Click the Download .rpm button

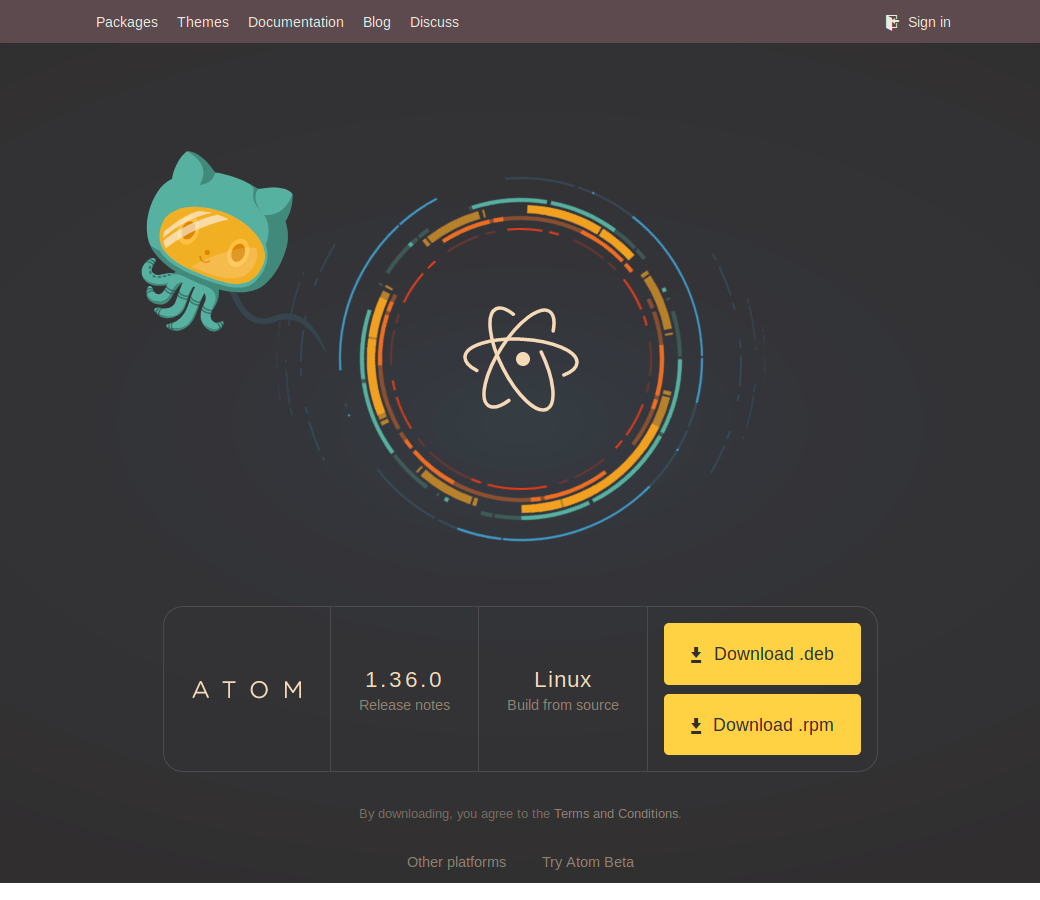tap(762, 724)
